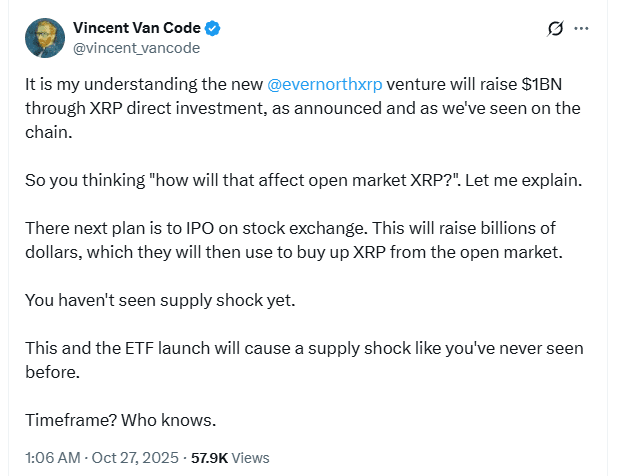Open the 57.9K view count
Screen dimensions: 617x476
[209, 458]
